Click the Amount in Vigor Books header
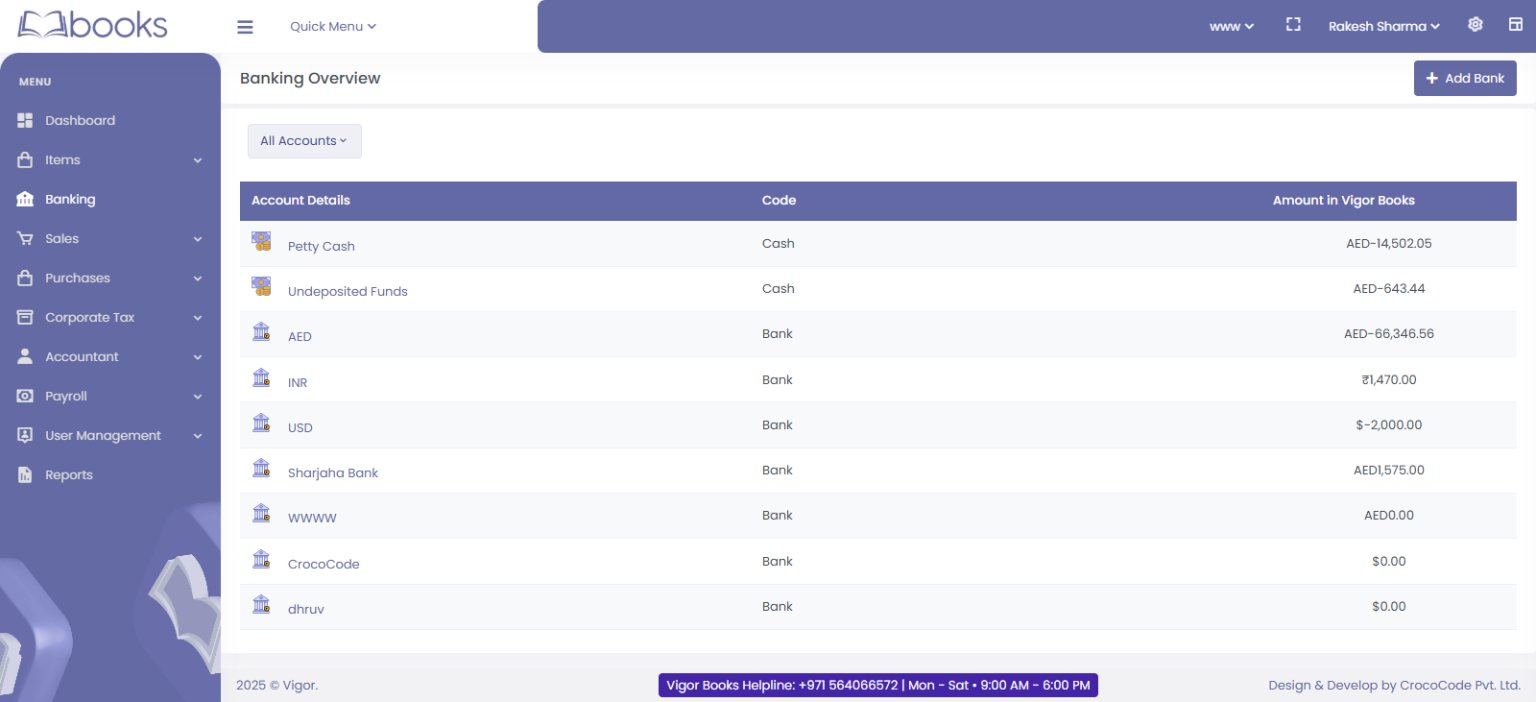Viewport: 1536px width, 702px height. click(1344, 200)
